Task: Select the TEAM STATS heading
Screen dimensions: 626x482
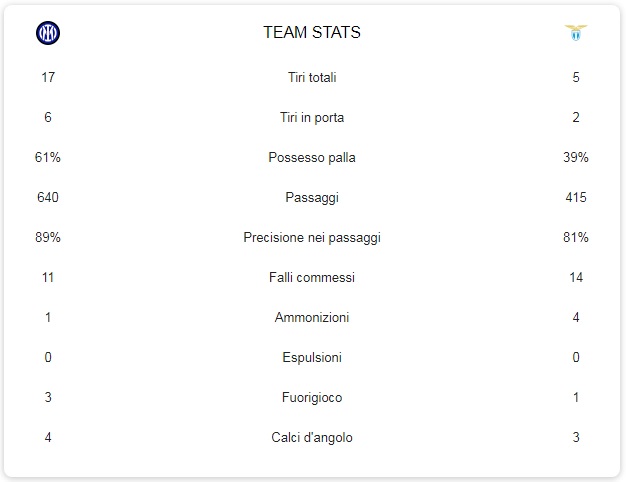Action: point(312,32)
